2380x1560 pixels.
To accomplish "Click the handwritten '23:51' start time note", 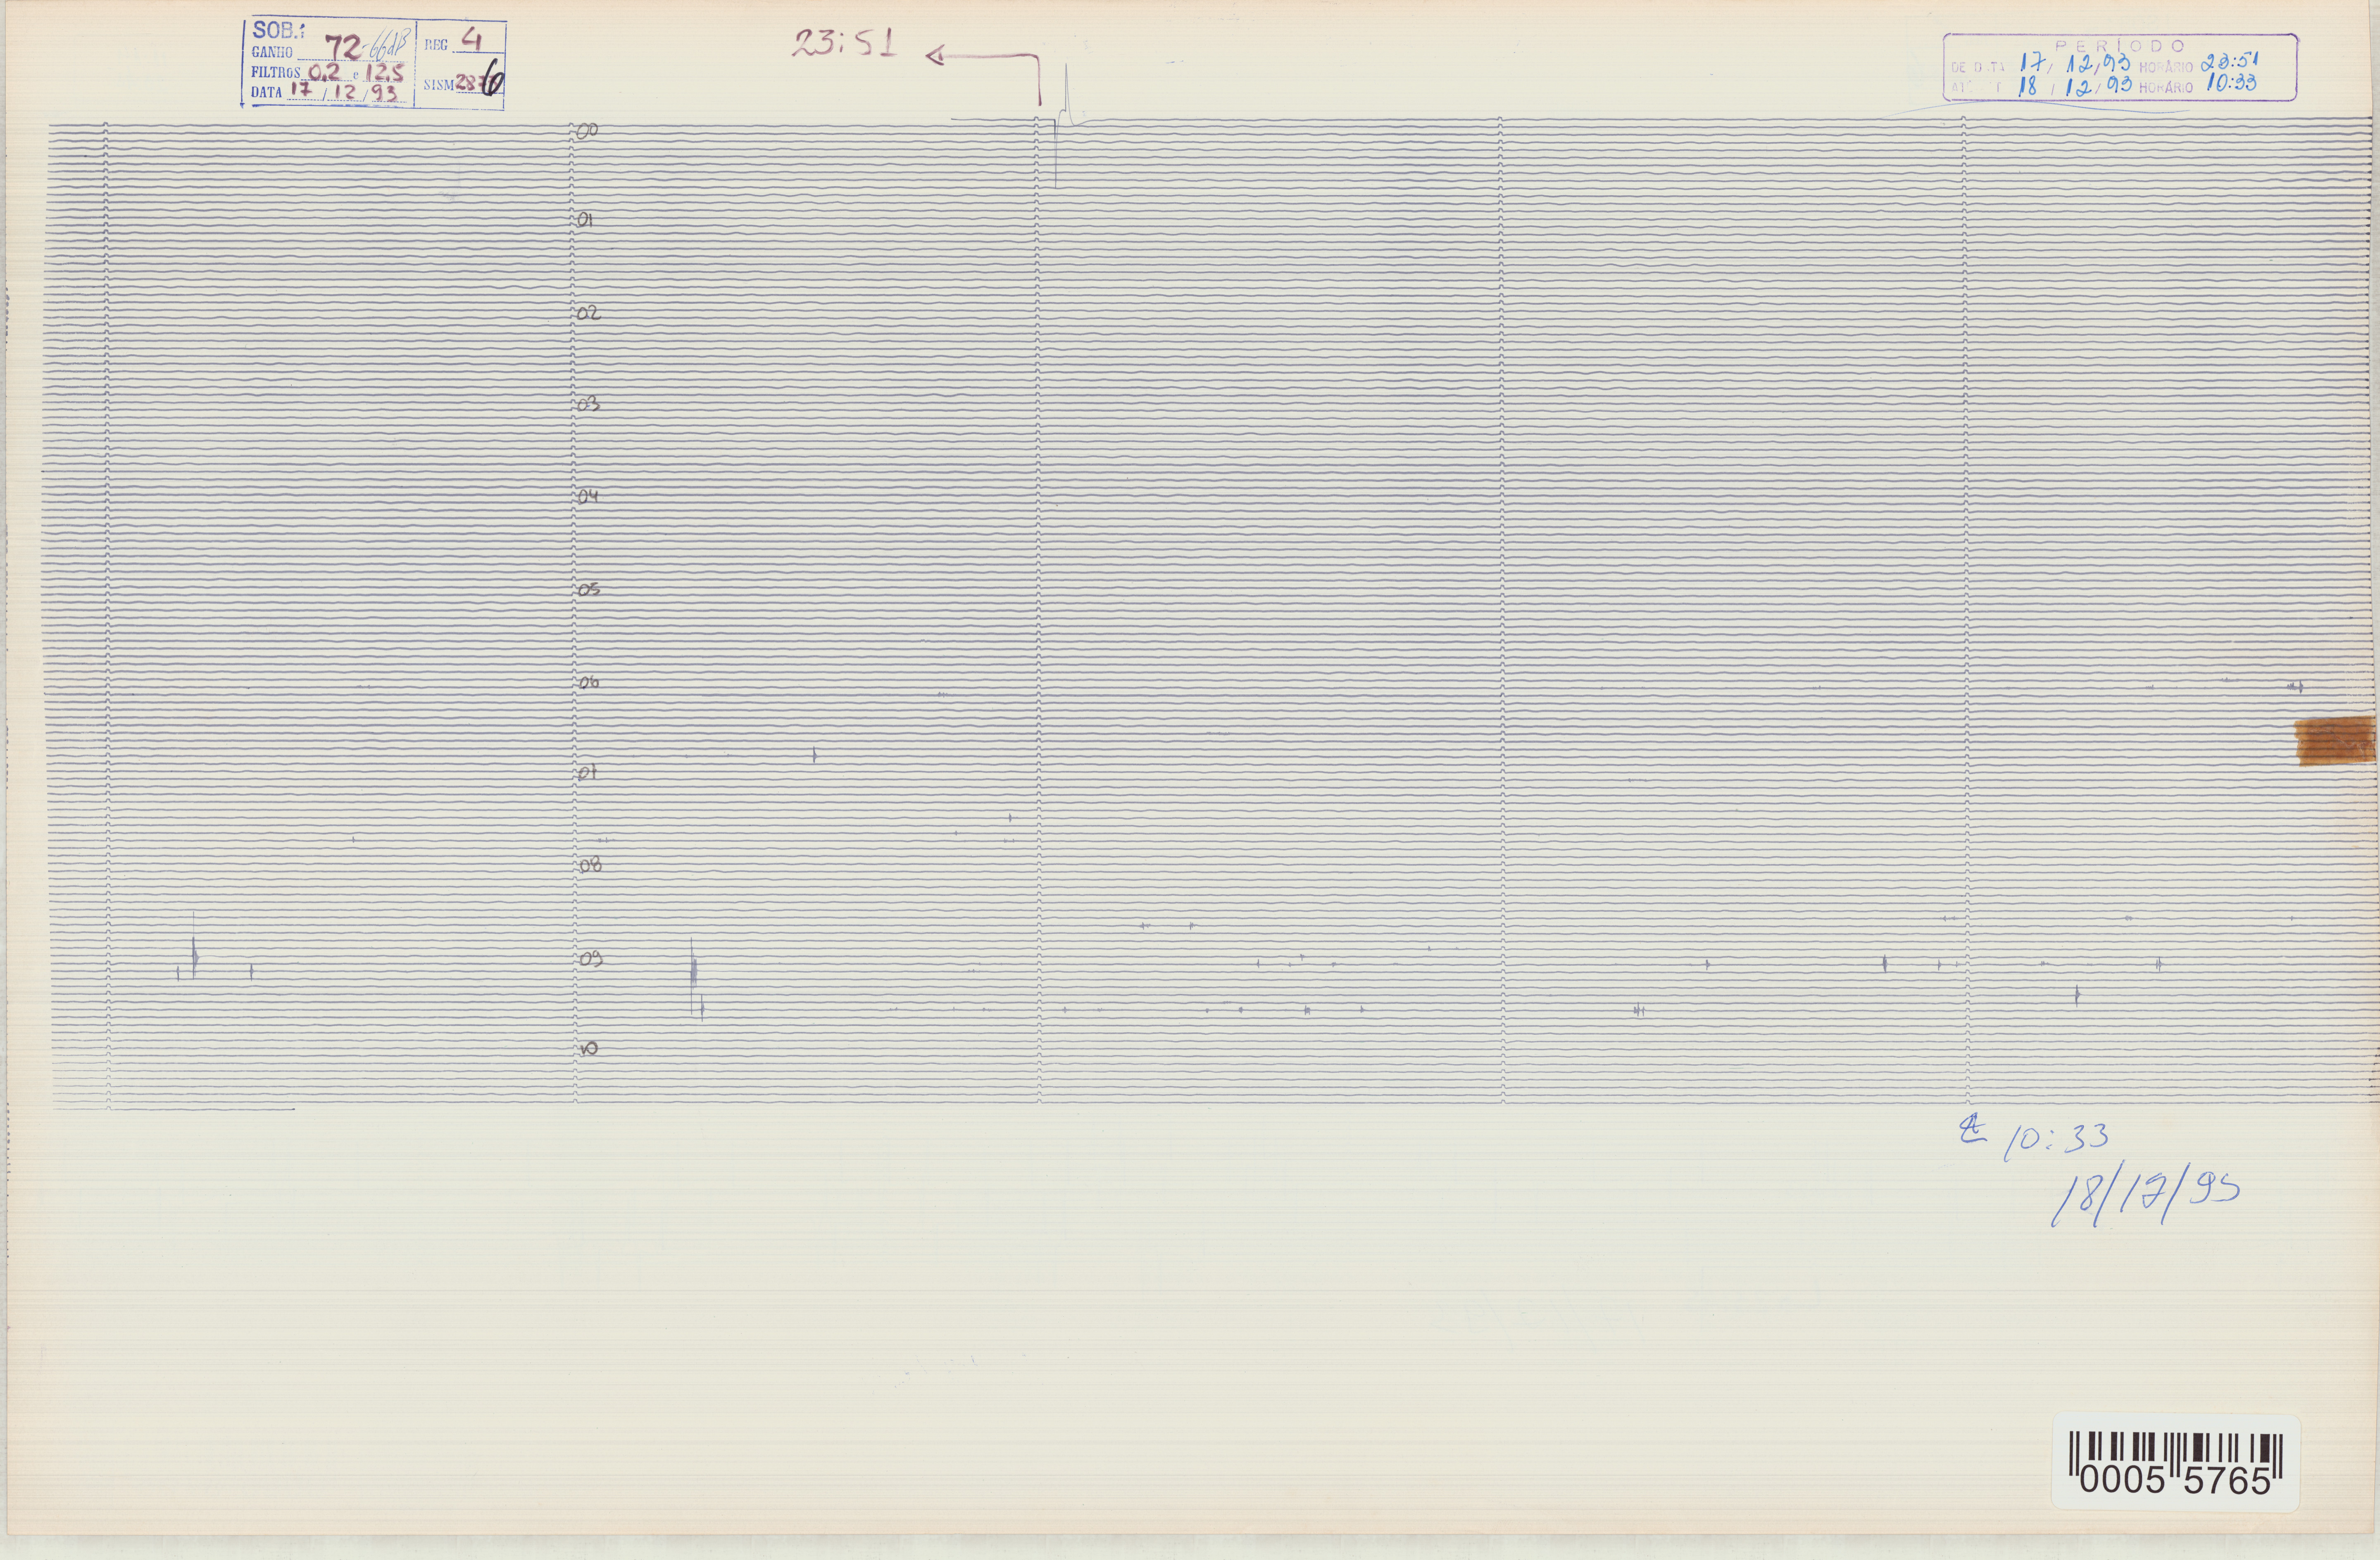I will pos(845,44).
